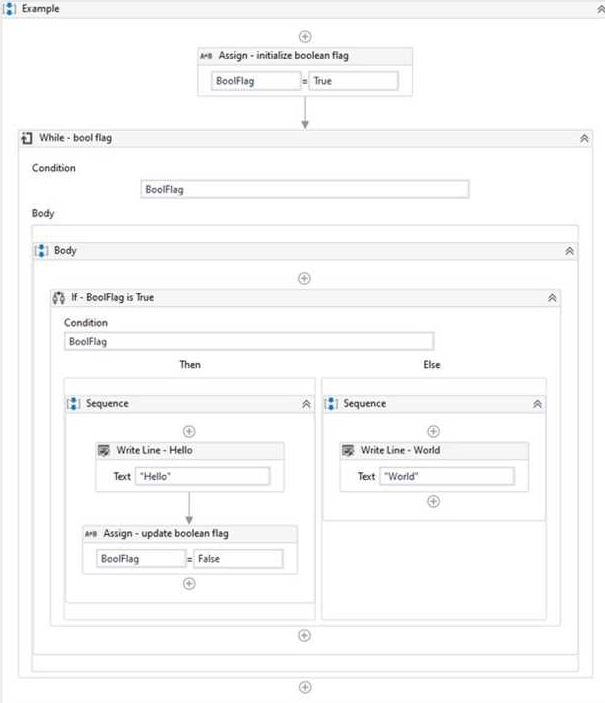Click the "Hello" text field
The height and width of the screenshot is (703, 605).
tap(203, 476)
